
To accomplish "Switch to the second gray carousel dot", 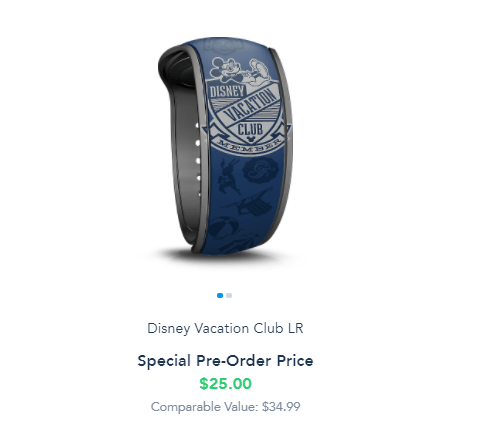I will 229,295.
